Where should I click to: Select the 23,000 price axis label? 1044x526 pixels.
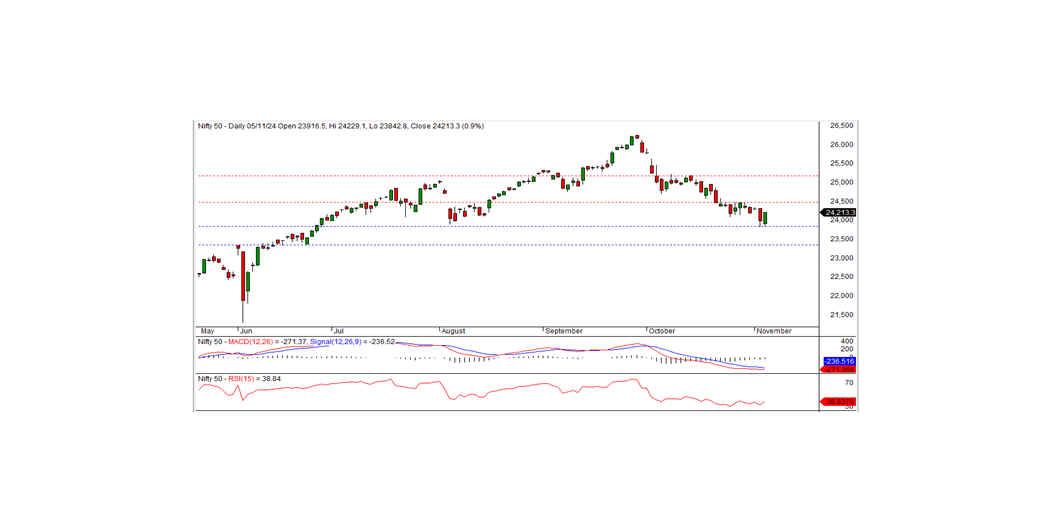tap(842, 258)
